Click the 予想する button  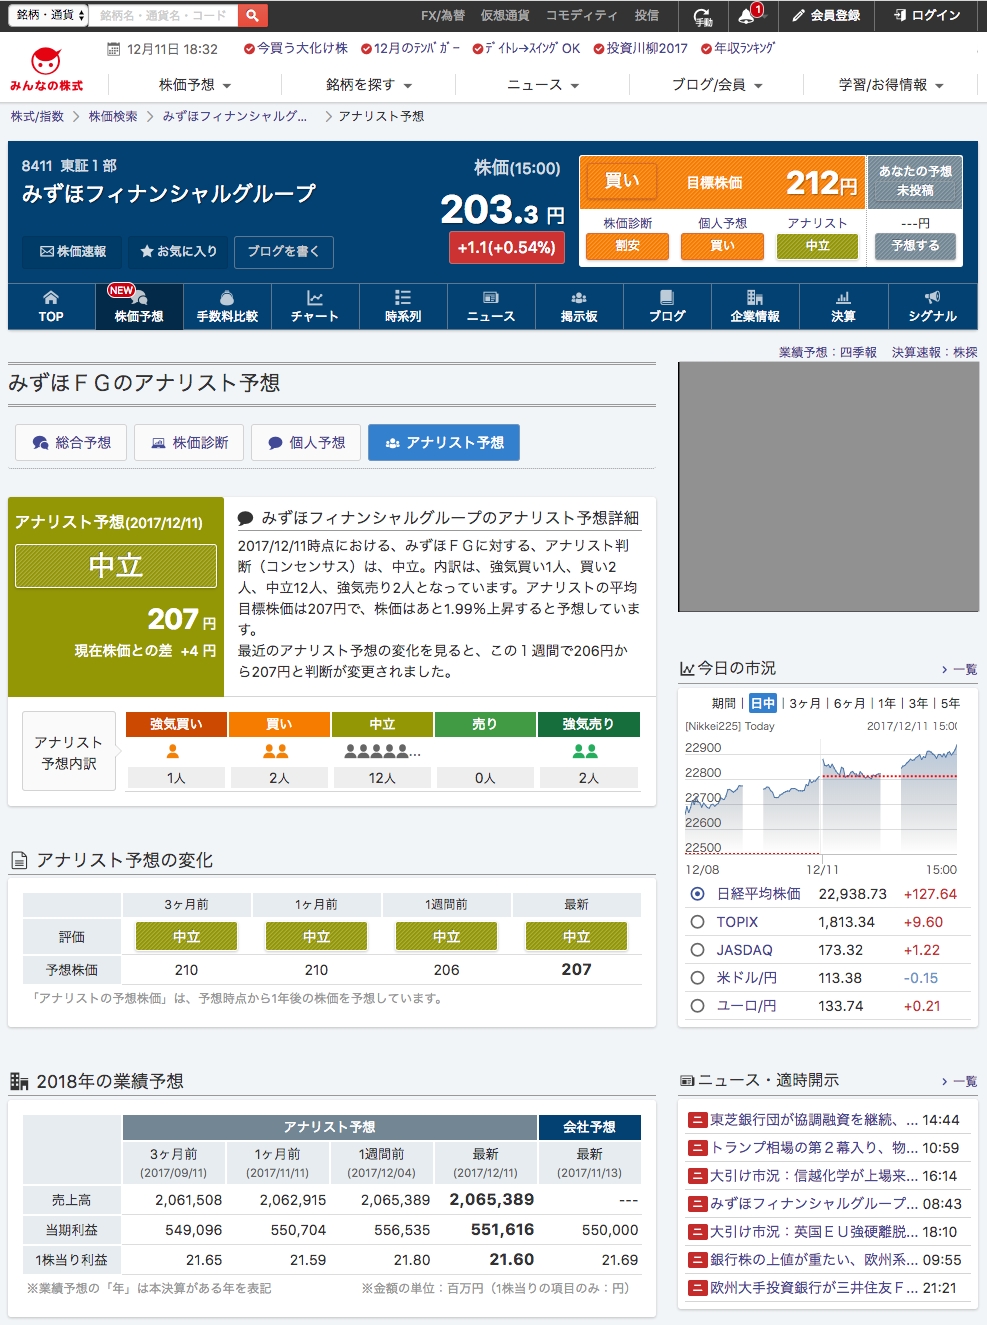tap(915, 246)
